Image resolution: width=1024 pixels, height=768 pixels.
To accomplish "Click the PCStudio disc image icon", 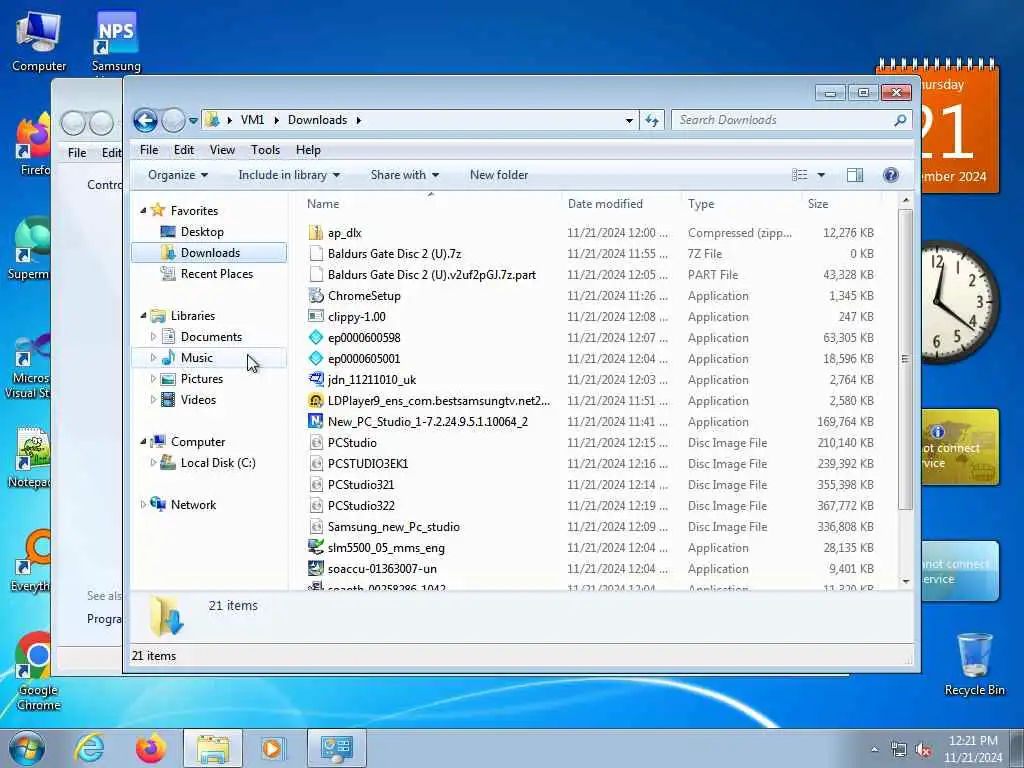I will point(315,442).
